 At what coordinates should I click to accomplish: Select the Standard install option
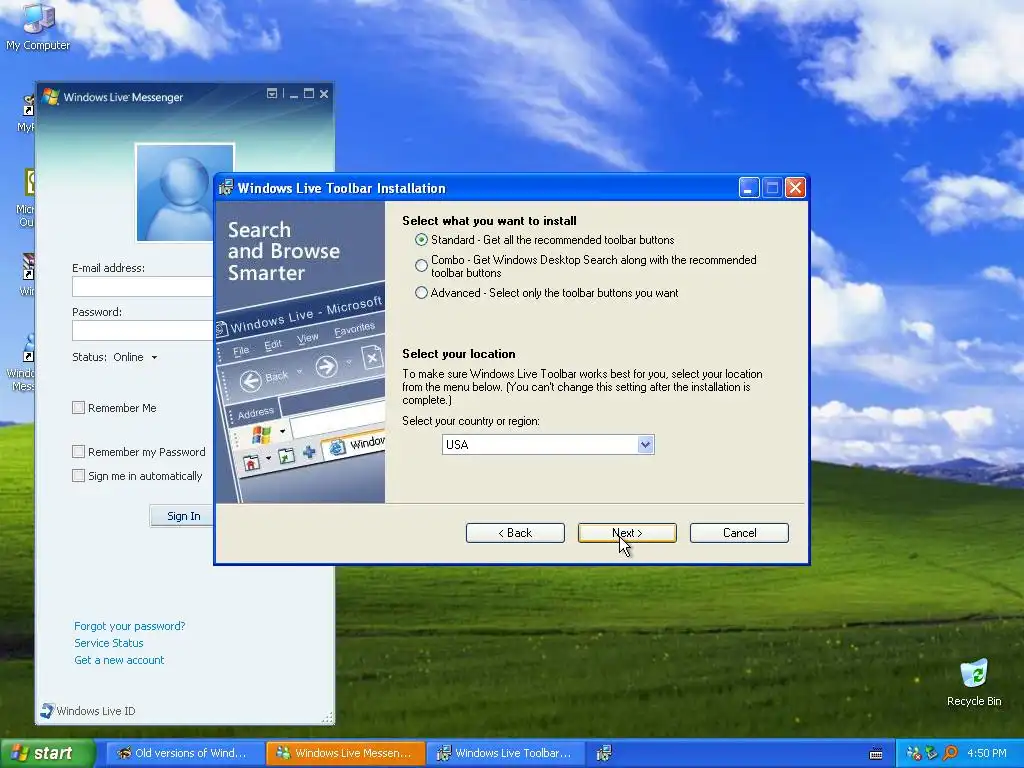(421, 240)
